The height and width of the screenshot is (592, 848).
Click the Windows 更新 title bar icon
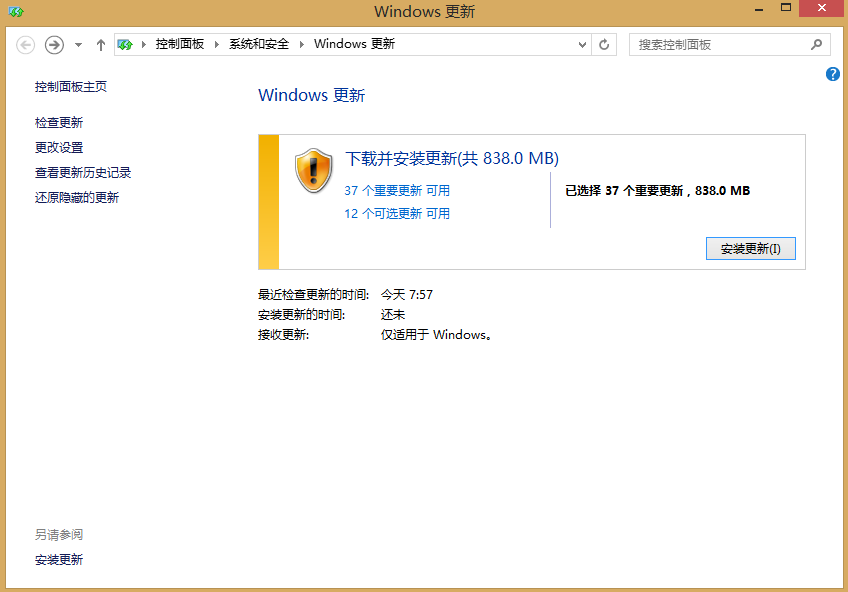(x=15, y=11)
